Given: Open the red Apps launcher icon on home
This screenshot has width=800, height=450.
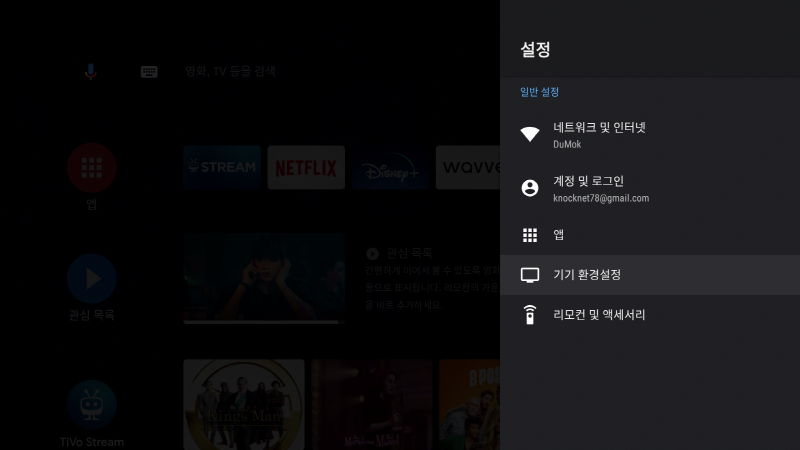Looking at the screenshot, I should point(92,168).
